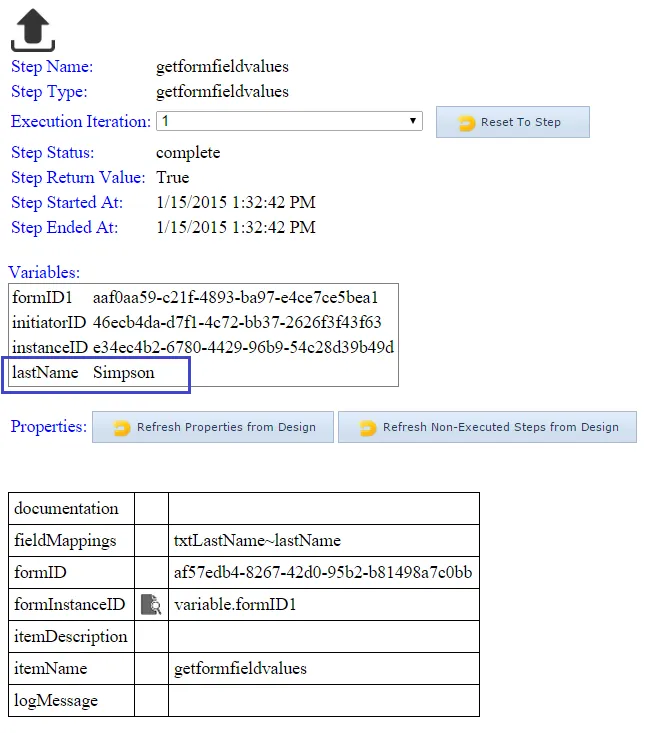Viewport: 662px width, 733px height.
Task: Click the formID property name cell
Action: click(x=72, y=572)
